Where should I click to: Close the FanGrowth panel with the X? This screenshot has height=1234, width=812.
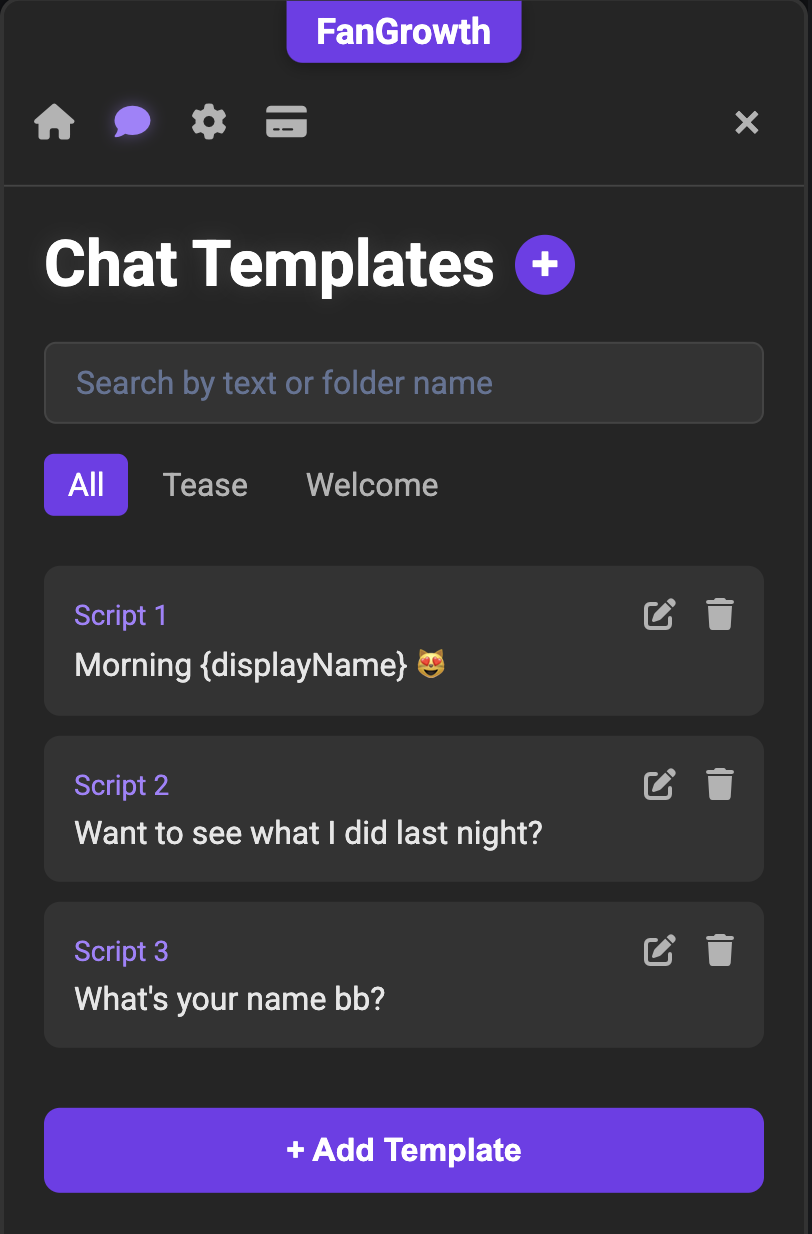[747, 123]
